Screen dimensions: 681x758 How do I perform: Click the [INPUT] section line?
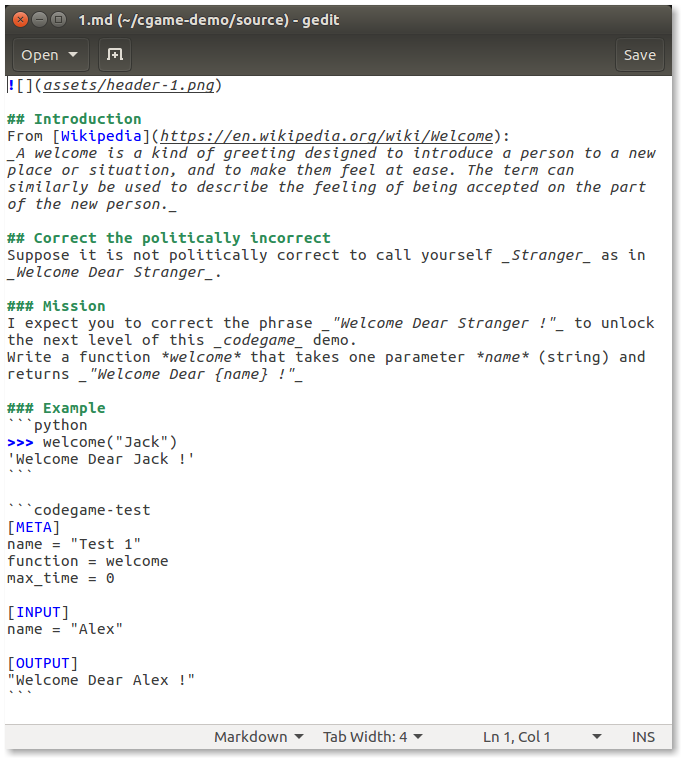tap(38, 612)
